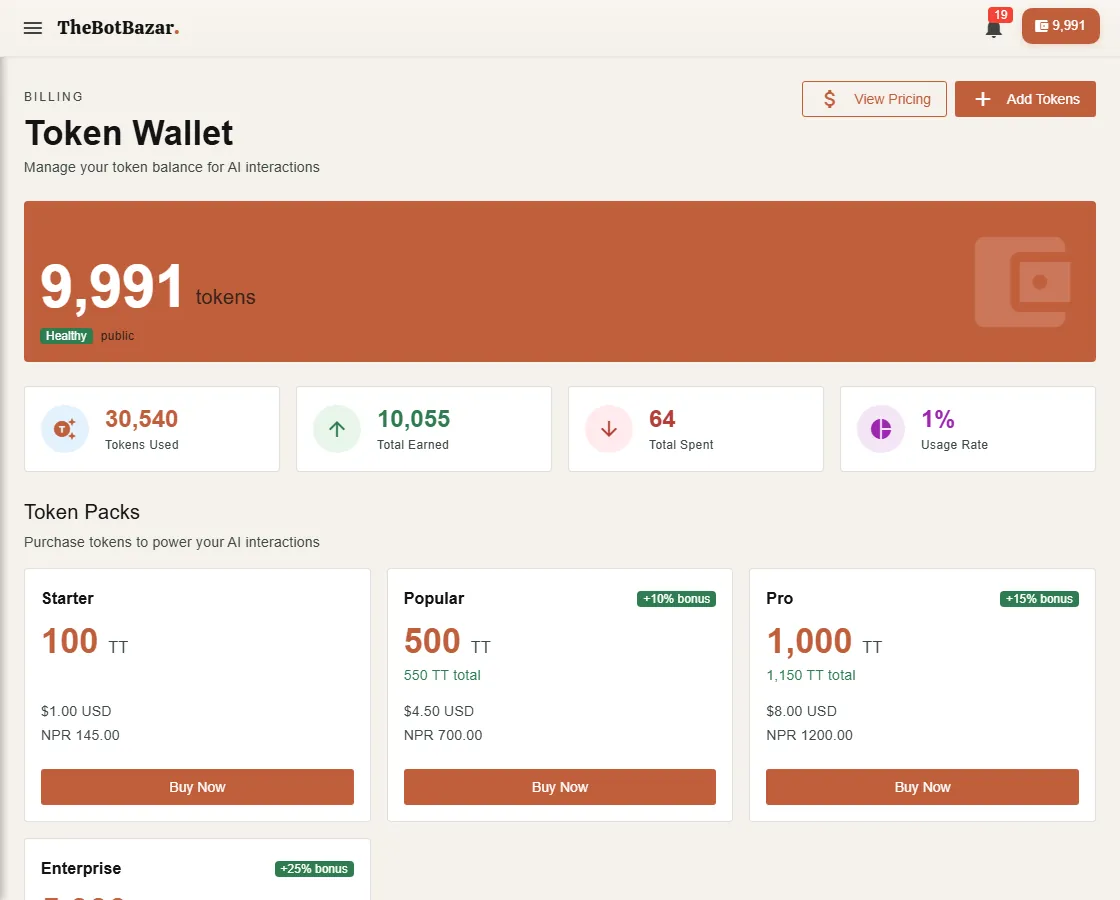Click the wallet balance 9,991 header button
Image resolution: width=1120 pixels, height=900 pixels.
pyautogui.click(x=1060, y=26)
